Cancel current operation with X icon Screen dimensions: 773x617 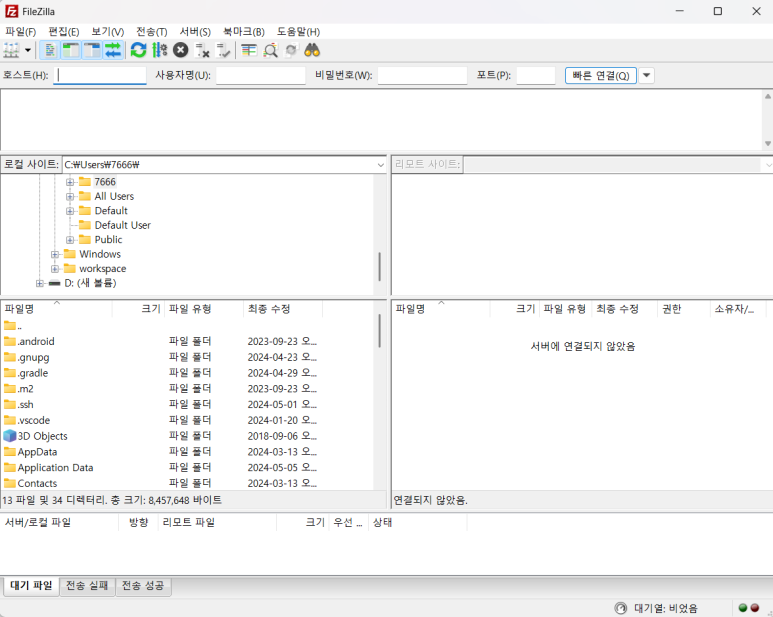point(181,50)
